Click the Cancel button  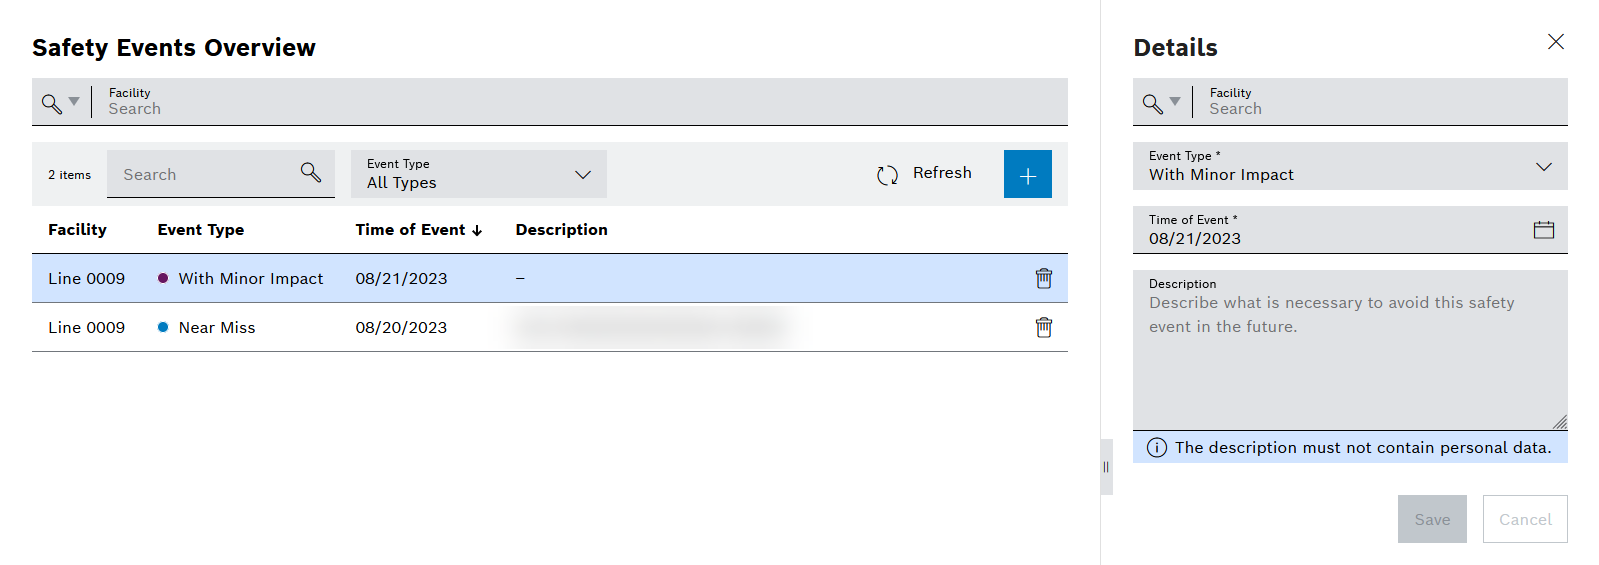(x=1524, y=519)
